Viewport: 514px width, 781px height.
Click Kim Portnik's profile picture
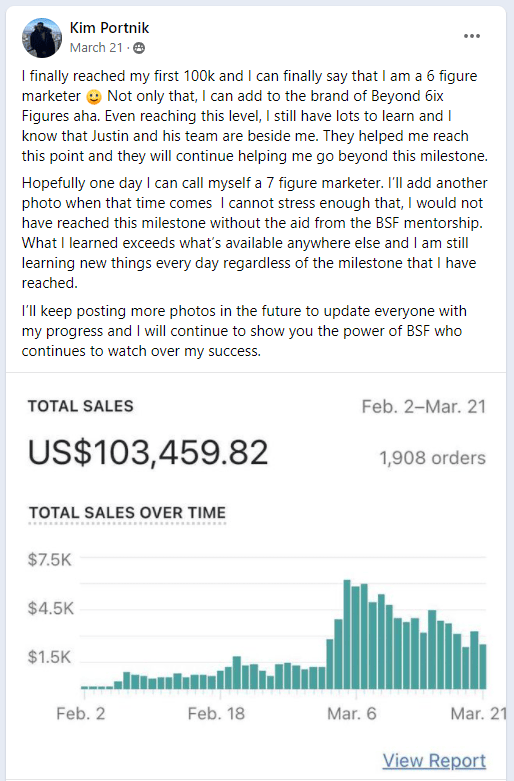42,38
